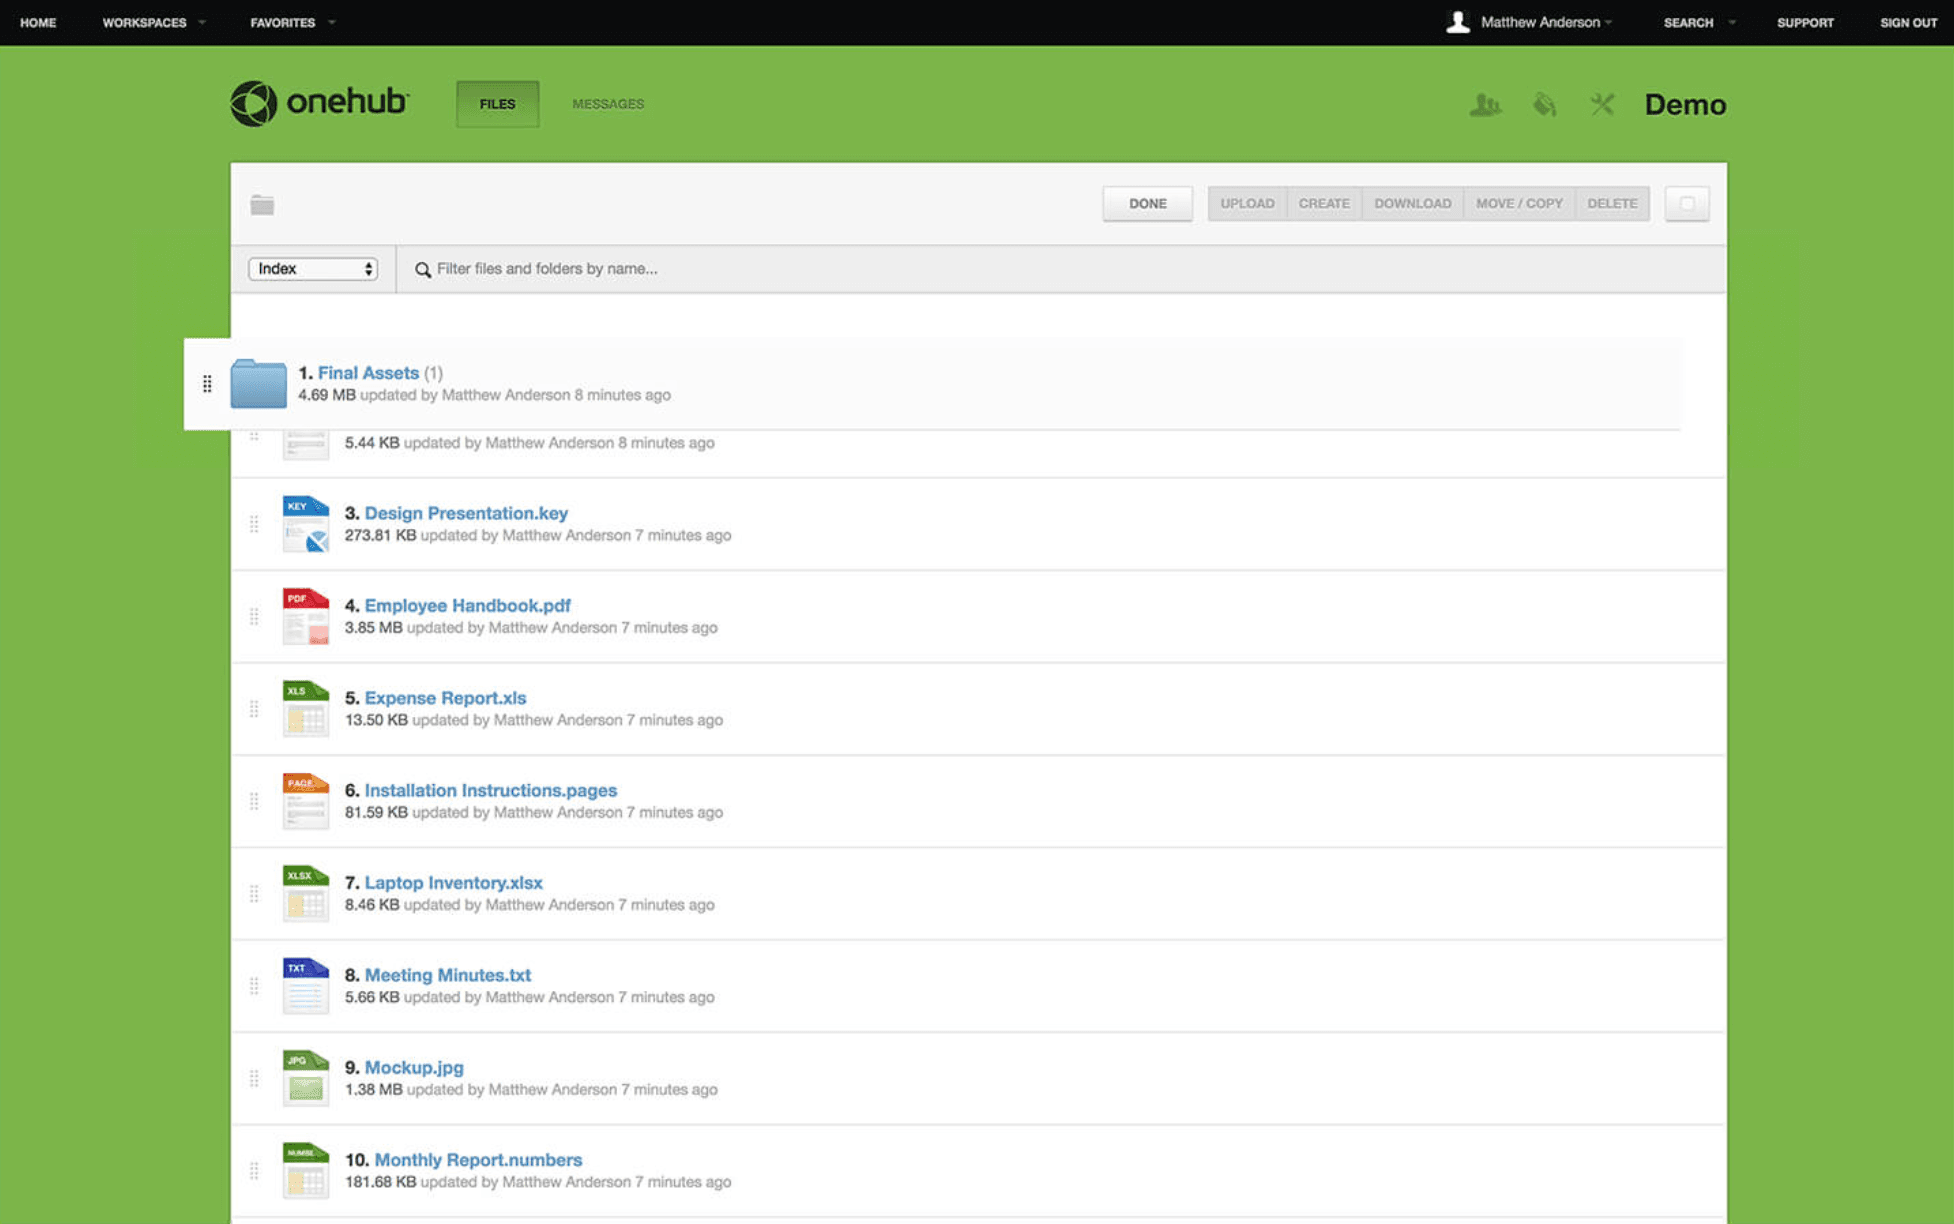Open the workspace members people icon
The height and width of the screenshot is (1224, 1954).
[x=1485, y=104]
